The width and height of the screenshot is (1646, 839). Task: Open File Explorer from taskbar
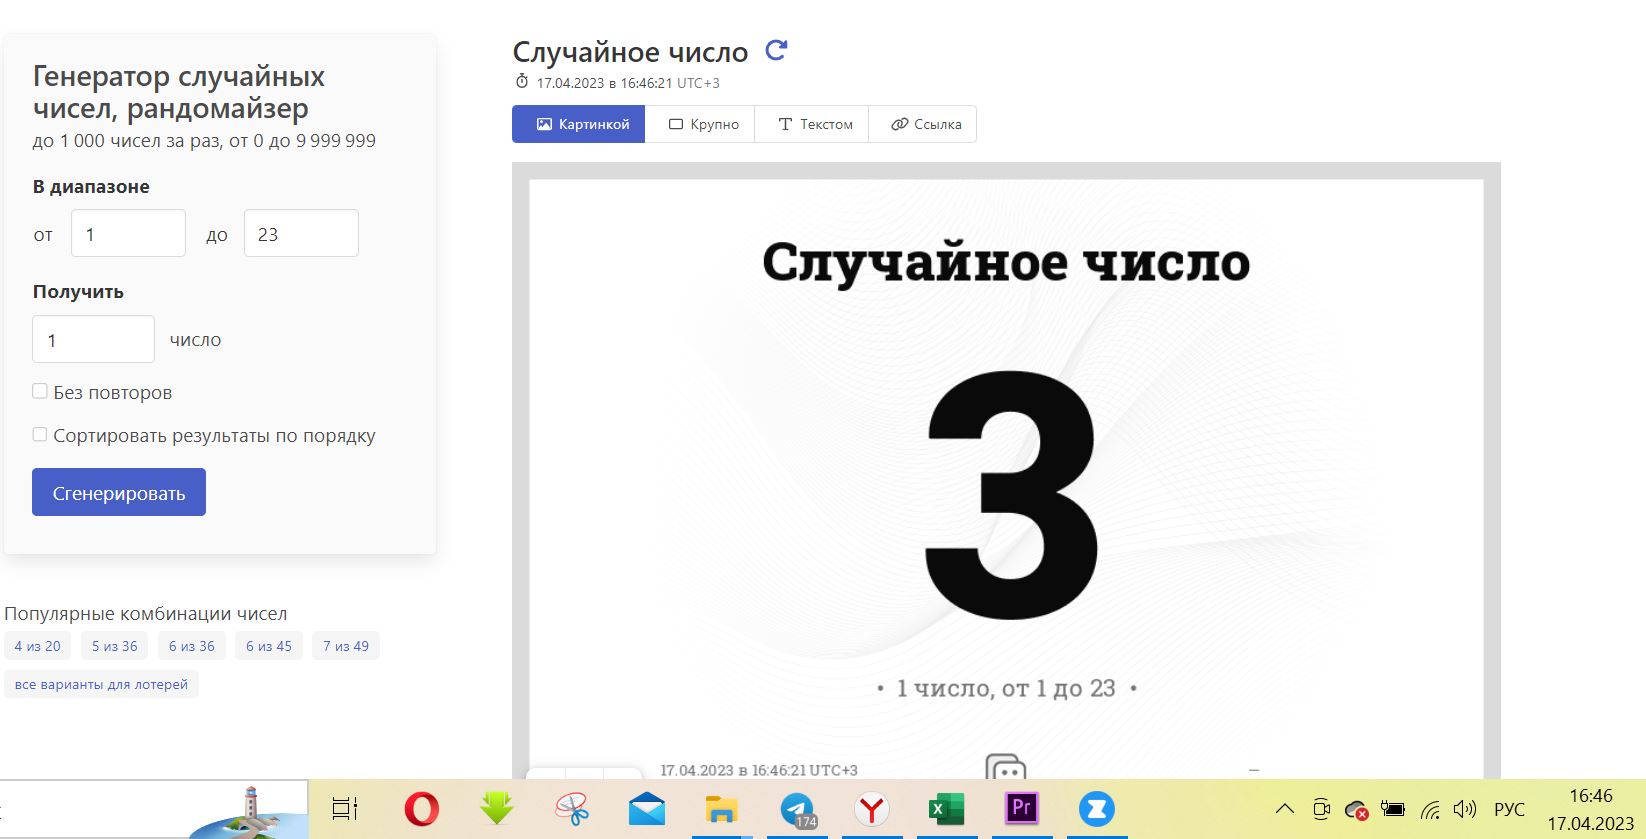(x=721, y=809)
